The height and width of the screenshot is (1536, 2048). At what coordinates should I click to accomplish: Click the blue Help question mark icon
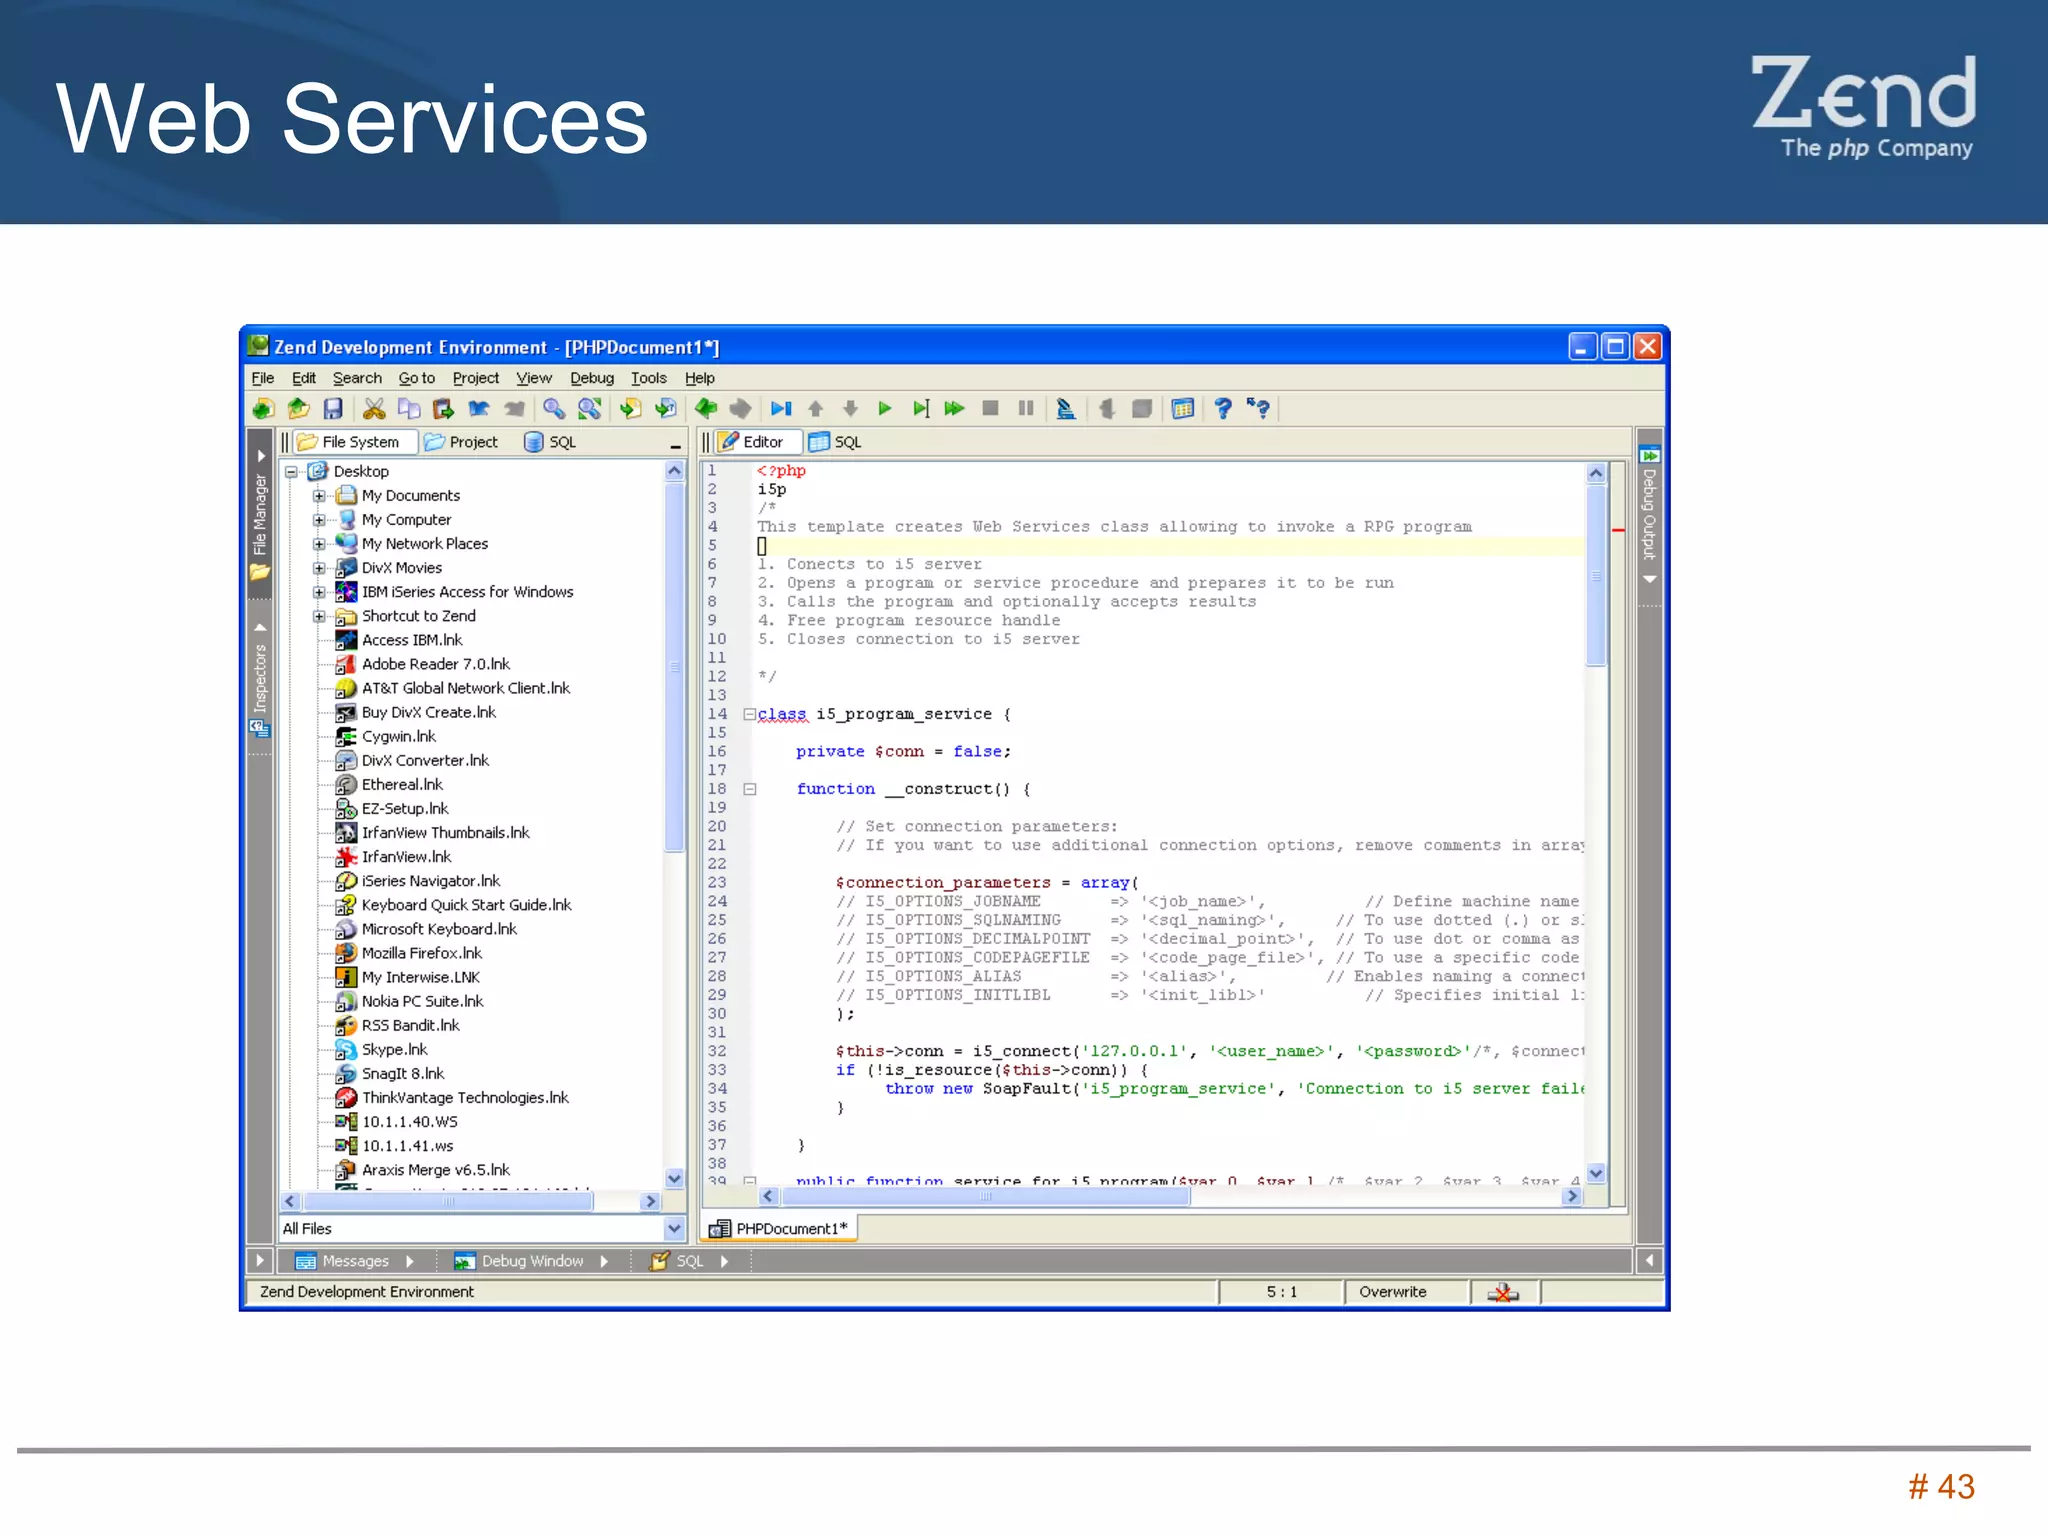[1222, 408]
